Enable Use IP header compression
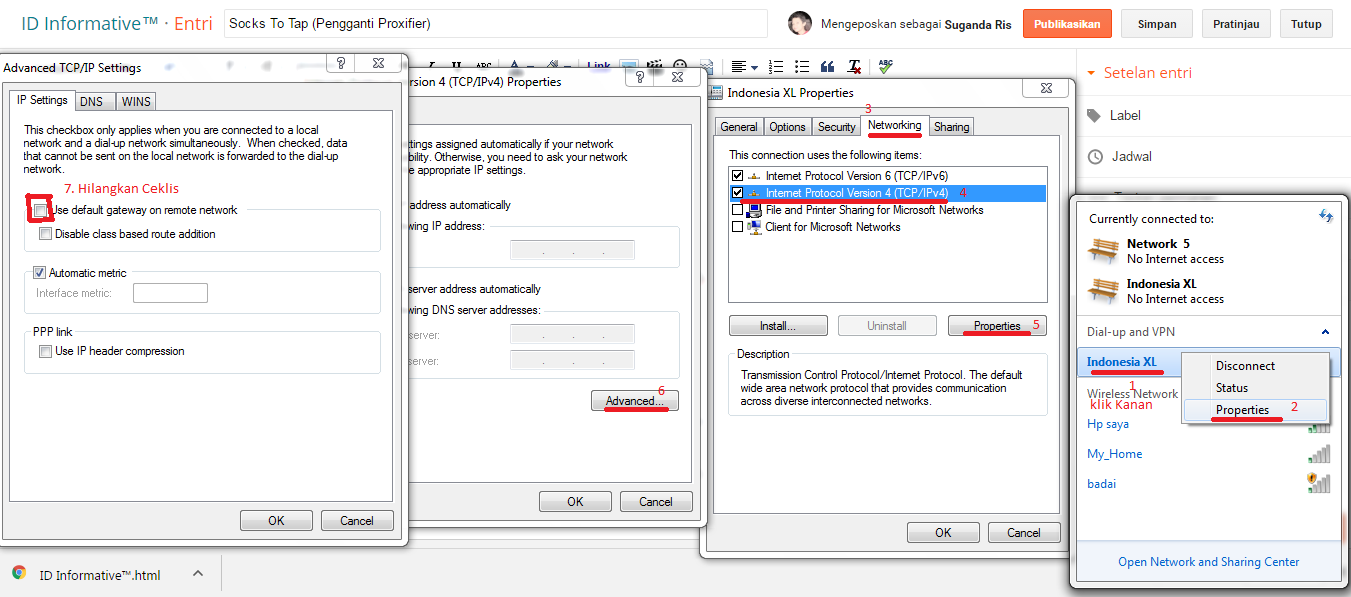1351x597 pixels. [x=46, y=351]
